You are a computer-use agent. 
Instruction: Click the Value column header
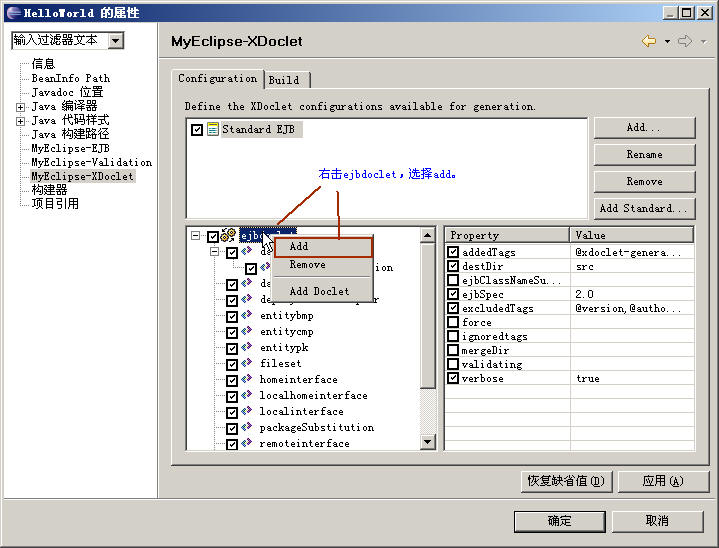[x=632, y=236]
